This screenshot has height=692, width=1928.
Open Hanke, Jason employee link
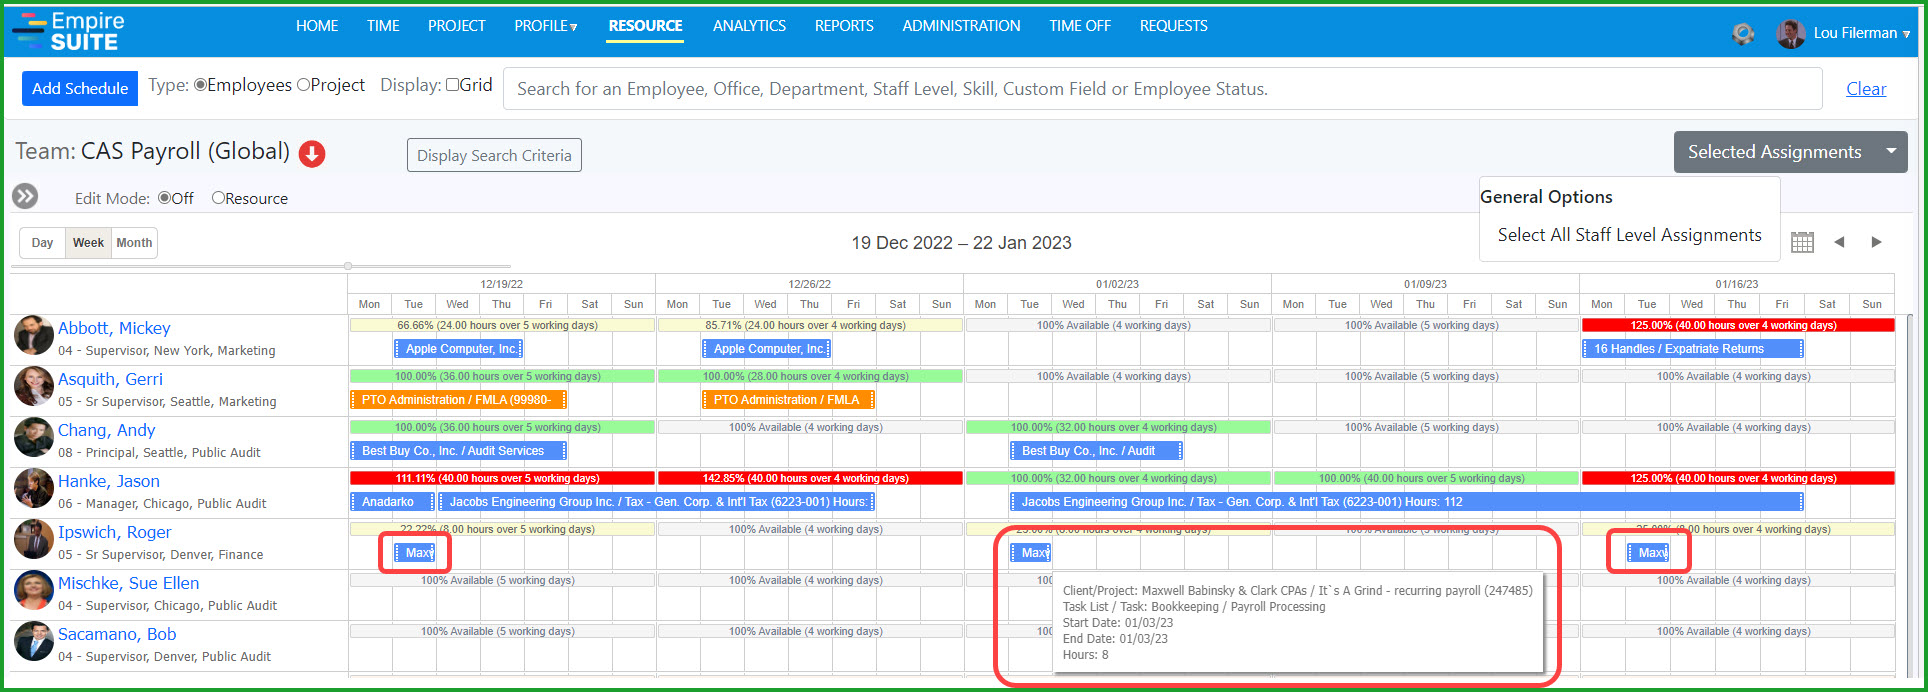pyautogui.click(x=109, y=481)
